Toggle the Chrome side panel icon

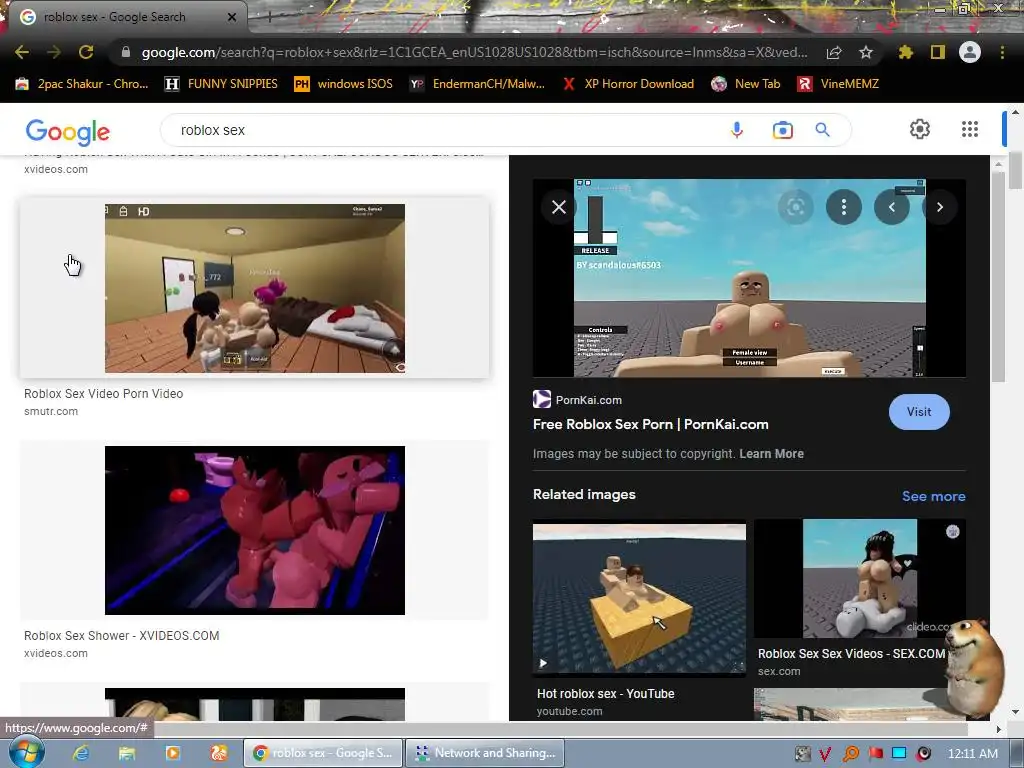click(938, 52)
